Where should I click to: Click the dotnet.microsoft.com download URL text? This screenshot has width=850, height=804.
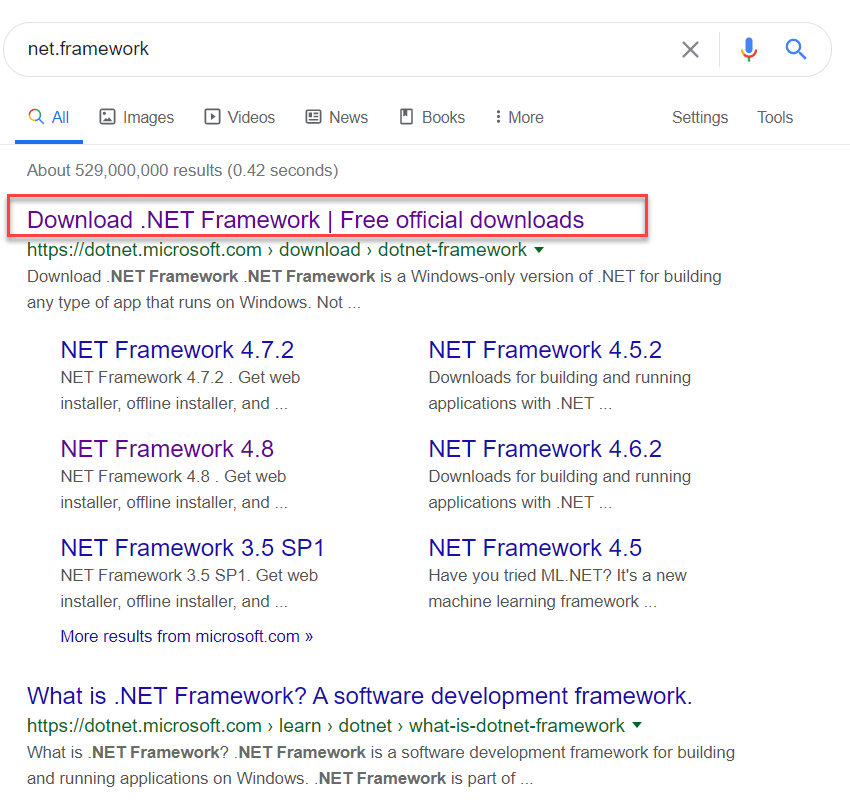pos(276,250)
